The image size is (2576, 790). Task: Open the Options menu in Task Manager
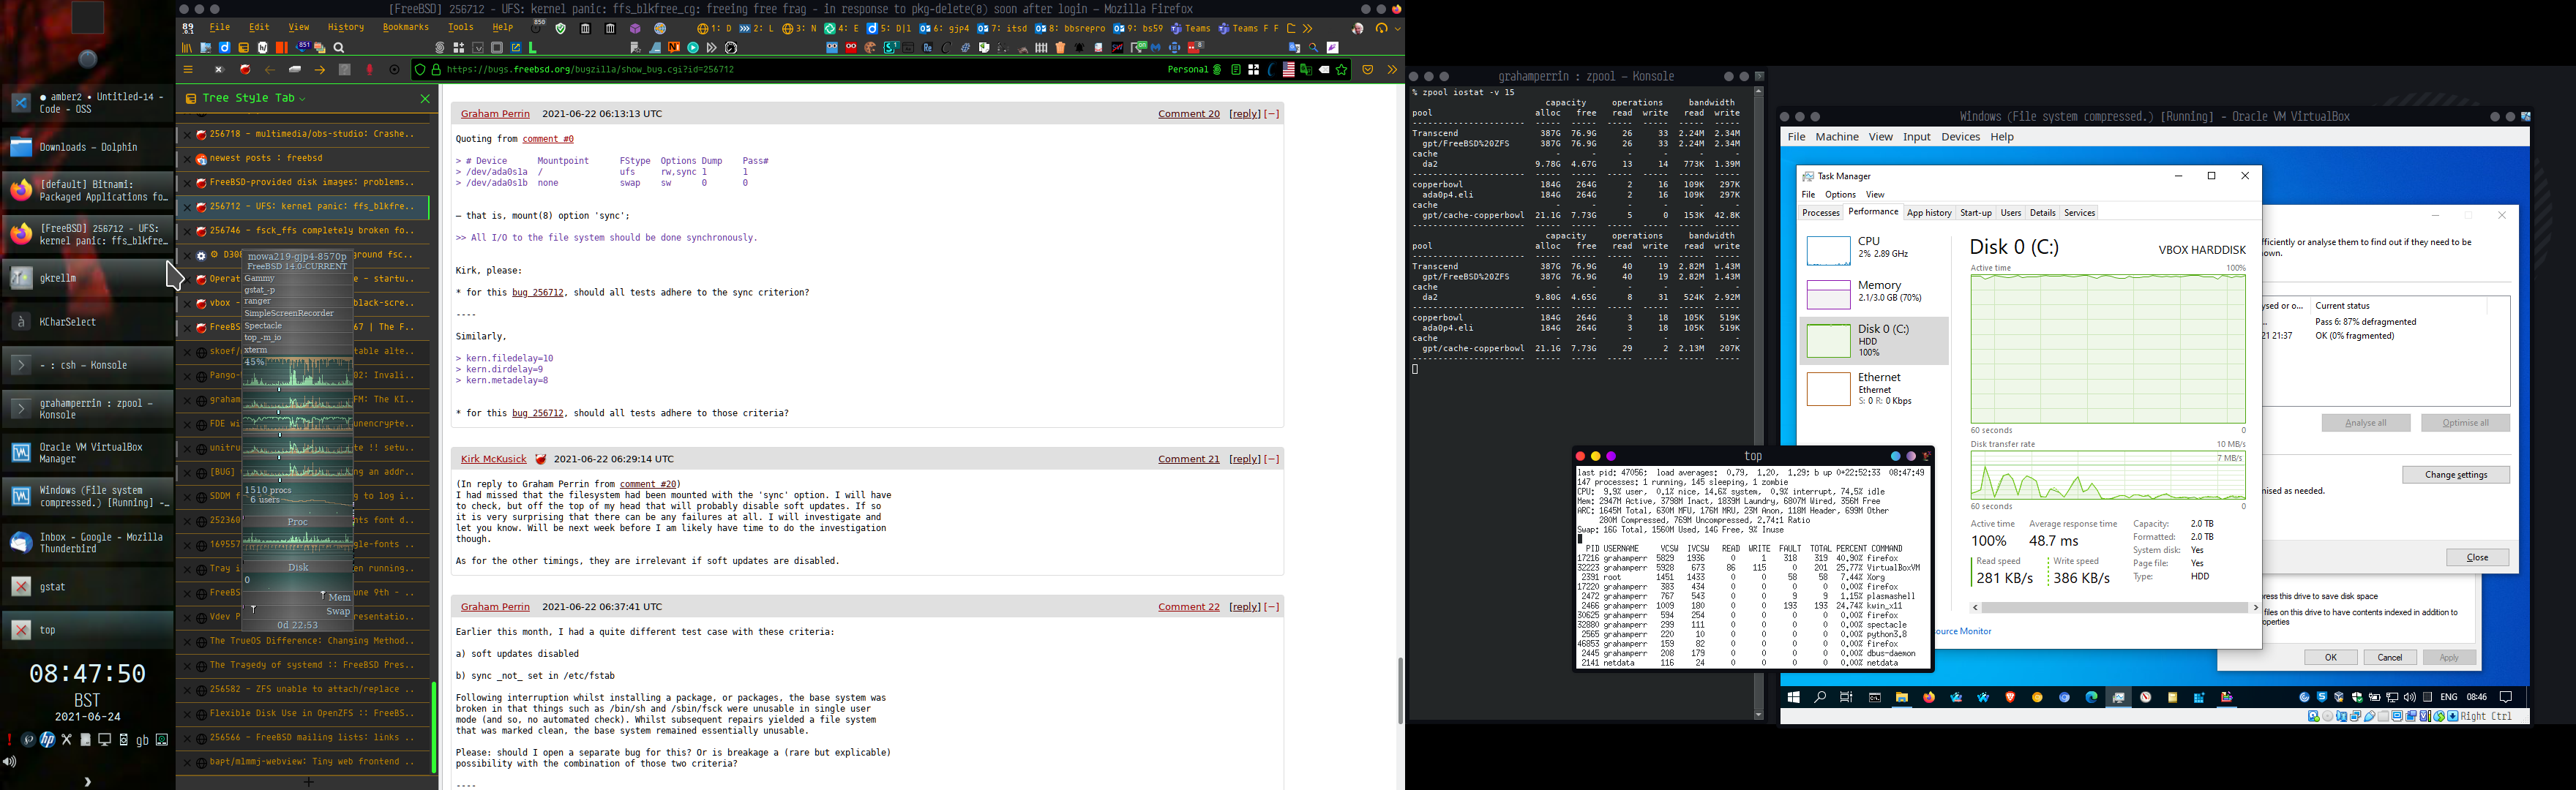[1840, 195]
